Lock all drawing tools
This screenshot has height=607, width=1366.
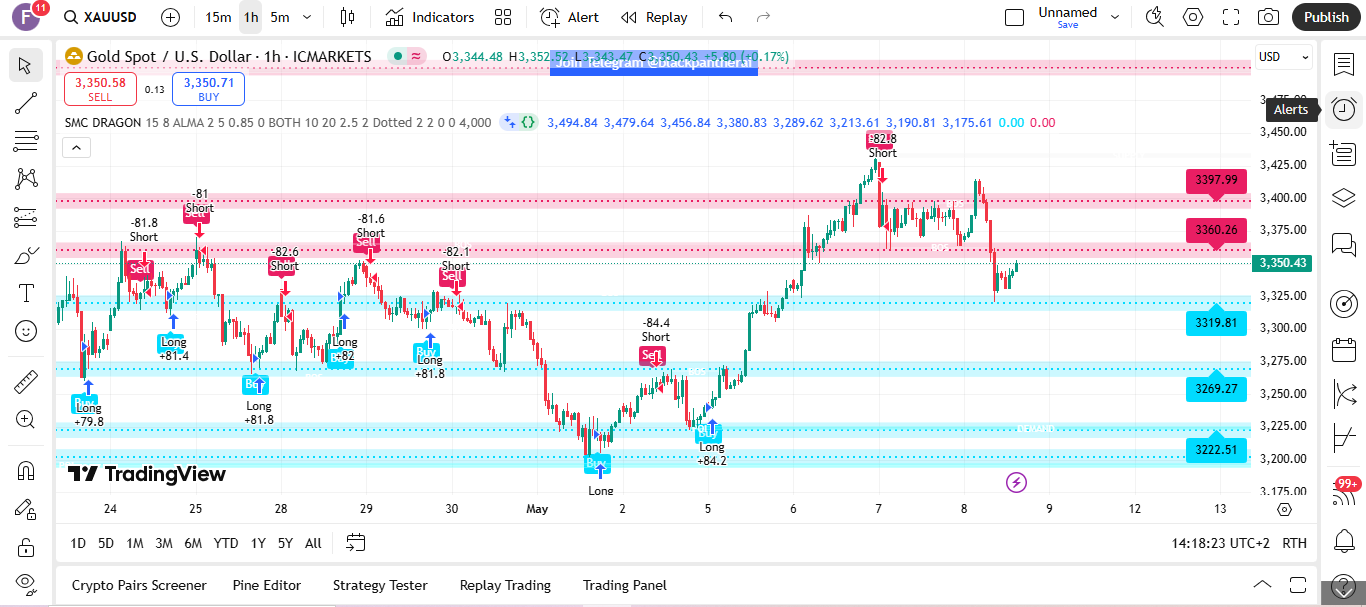pos(25,547)
